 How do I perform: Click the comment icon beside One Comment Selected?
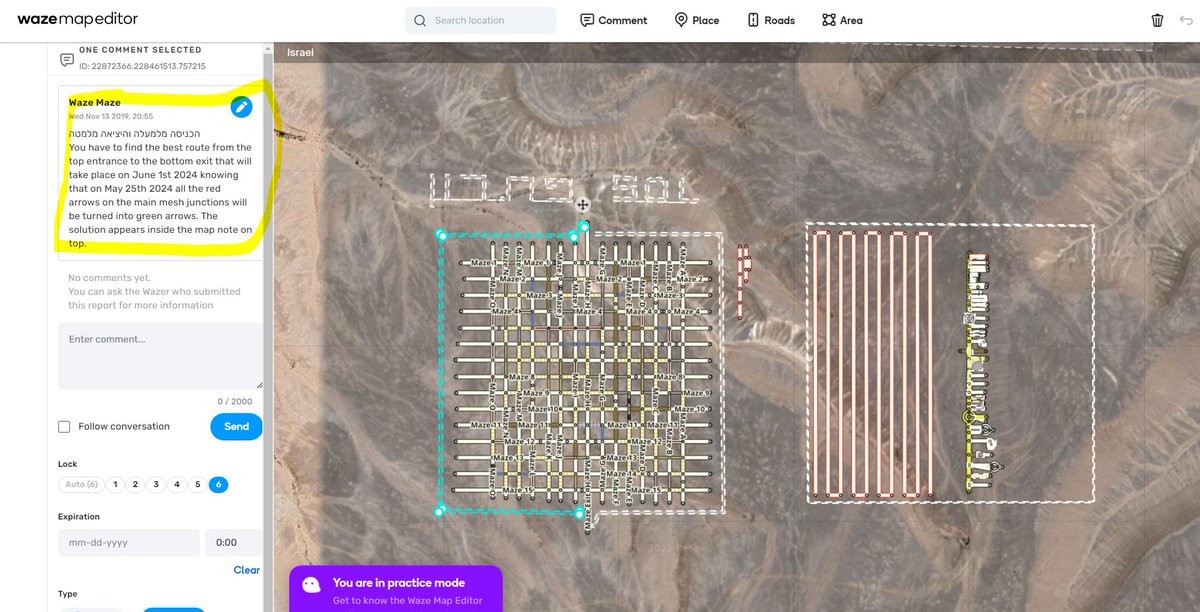pos(67,60)
